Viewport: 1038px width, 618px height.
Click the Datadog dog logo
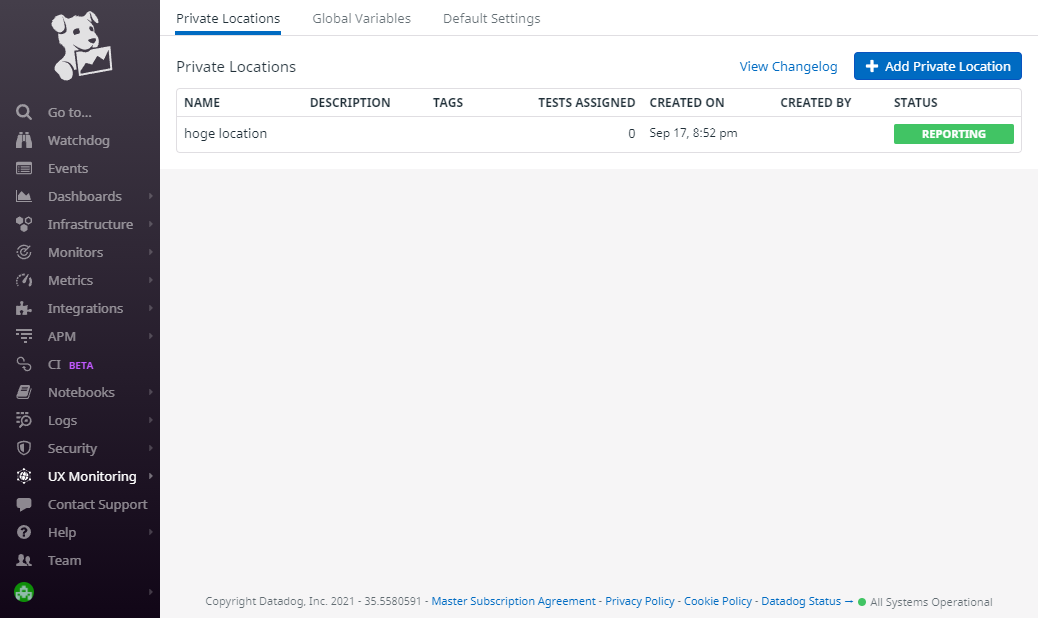click(x=81, y=46)
